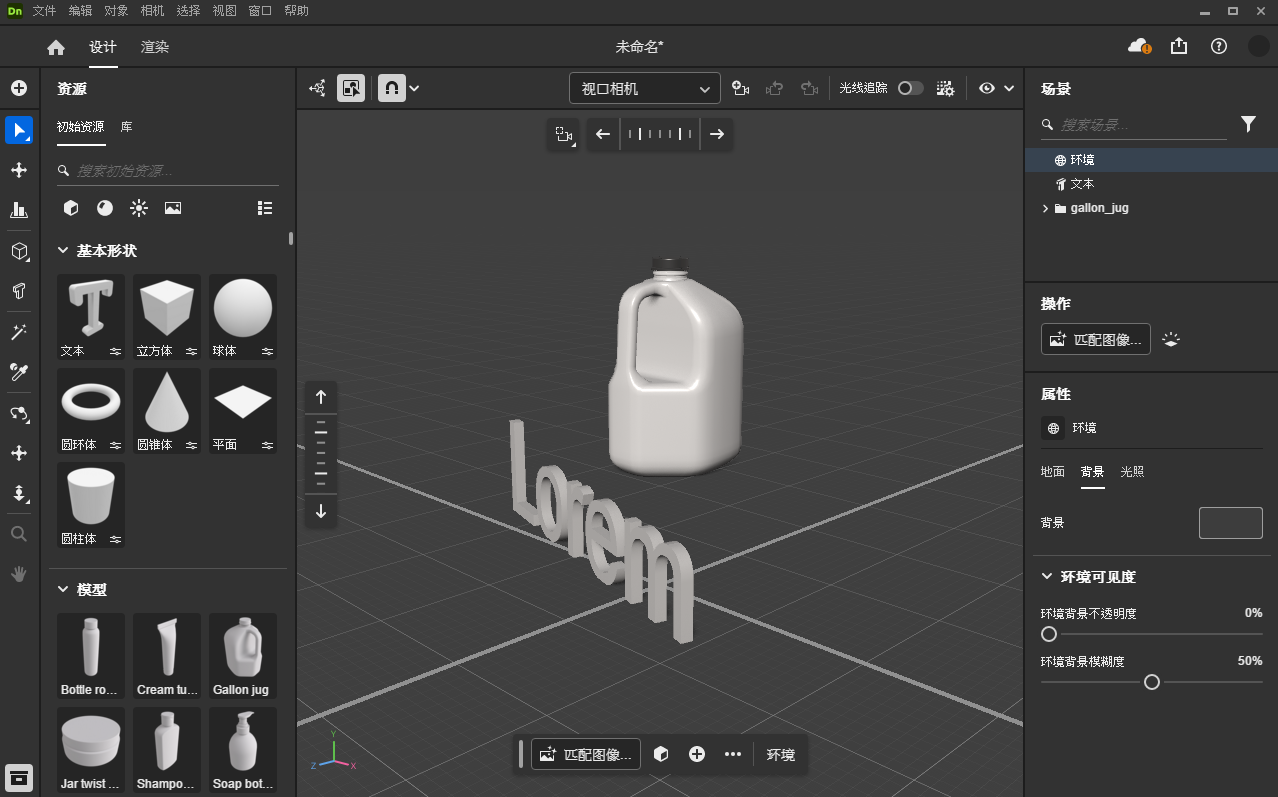Toggle viewport visibility eye icon

pyautogui.click(x=987, y=88)
